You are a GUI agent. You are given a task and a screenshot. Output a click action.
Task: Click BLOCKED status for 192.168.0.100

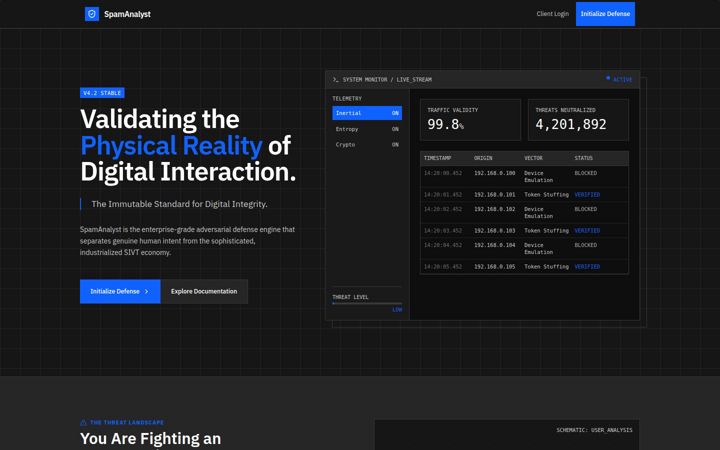(x=585, y=173)
